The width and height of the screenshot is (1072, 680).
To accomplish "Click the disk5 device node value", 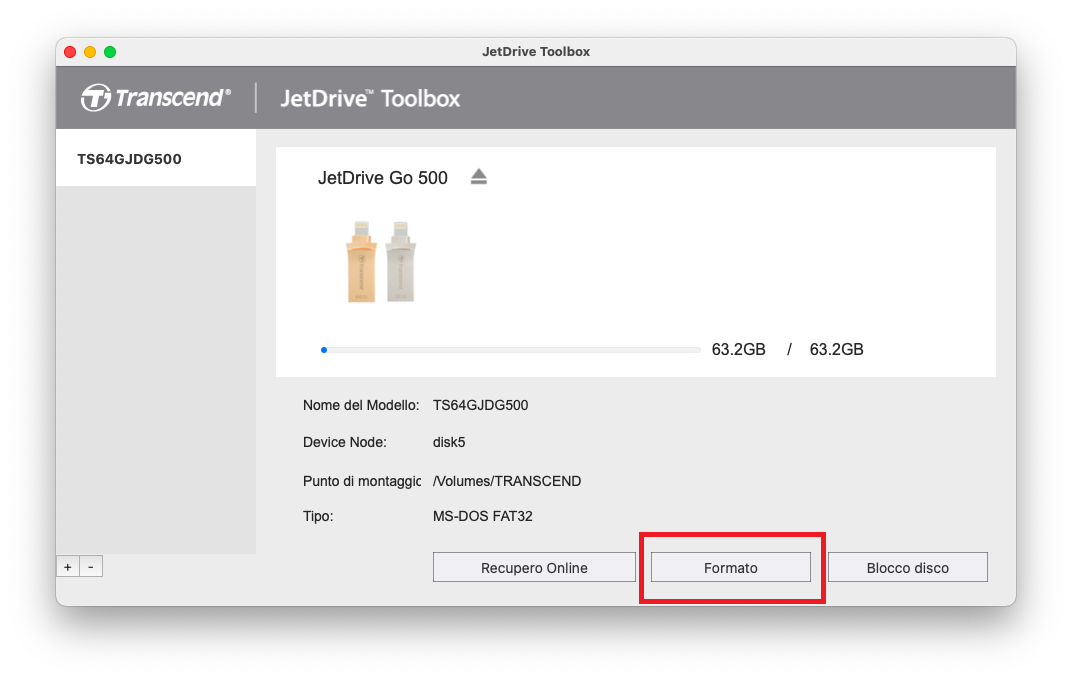I will coord(449,442).
